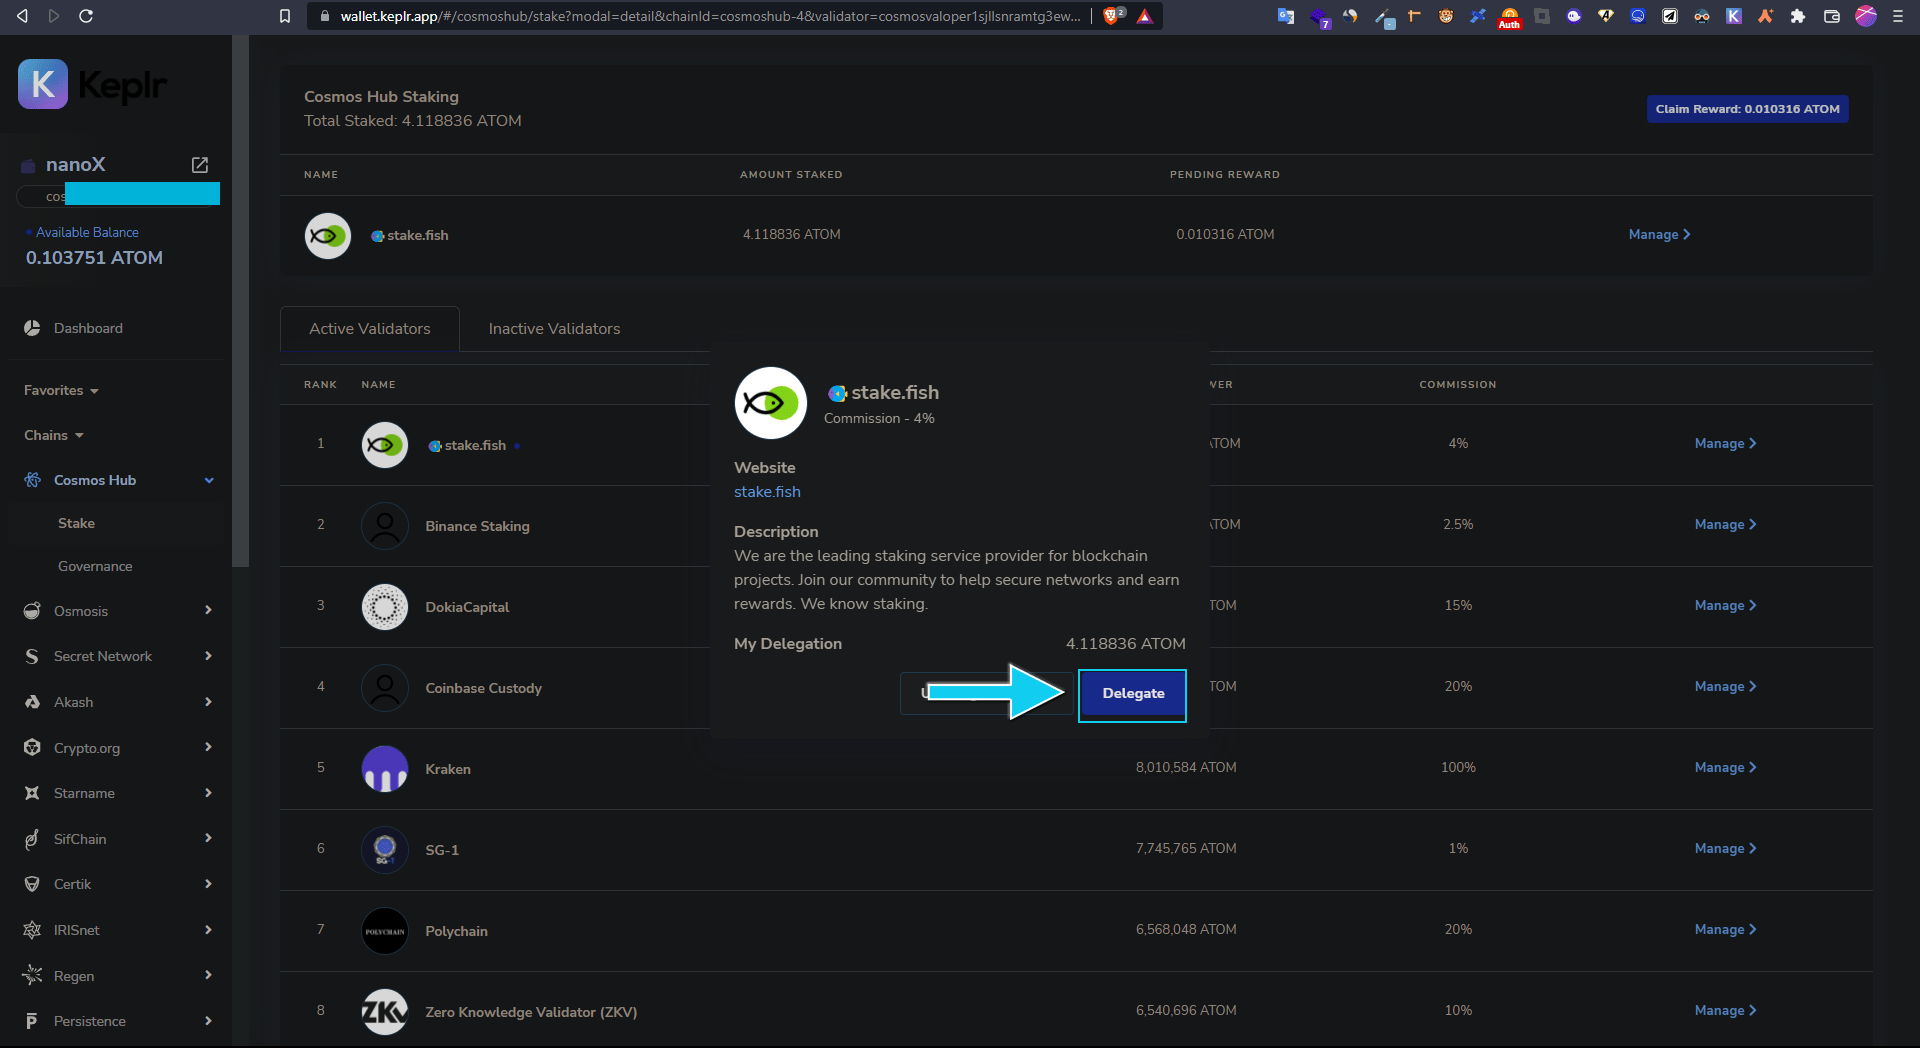Click the Akash chain icon
The image size is (1920, 1048).
click(x=32, y=702)
